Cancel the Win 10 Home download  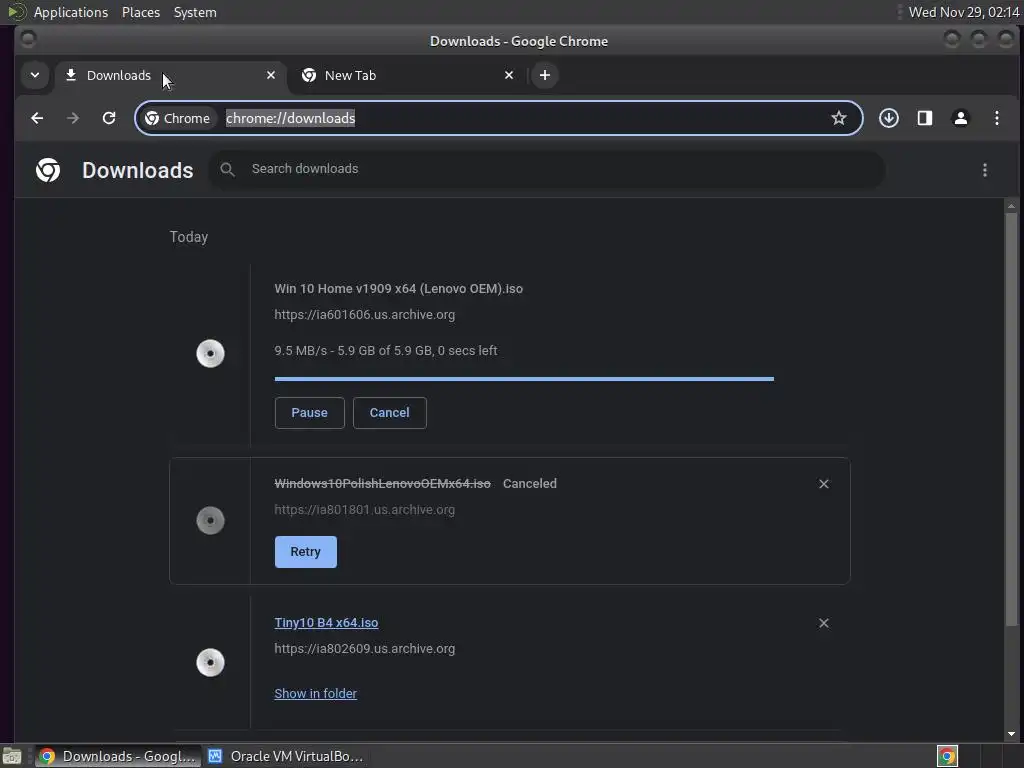pos(389,413)
